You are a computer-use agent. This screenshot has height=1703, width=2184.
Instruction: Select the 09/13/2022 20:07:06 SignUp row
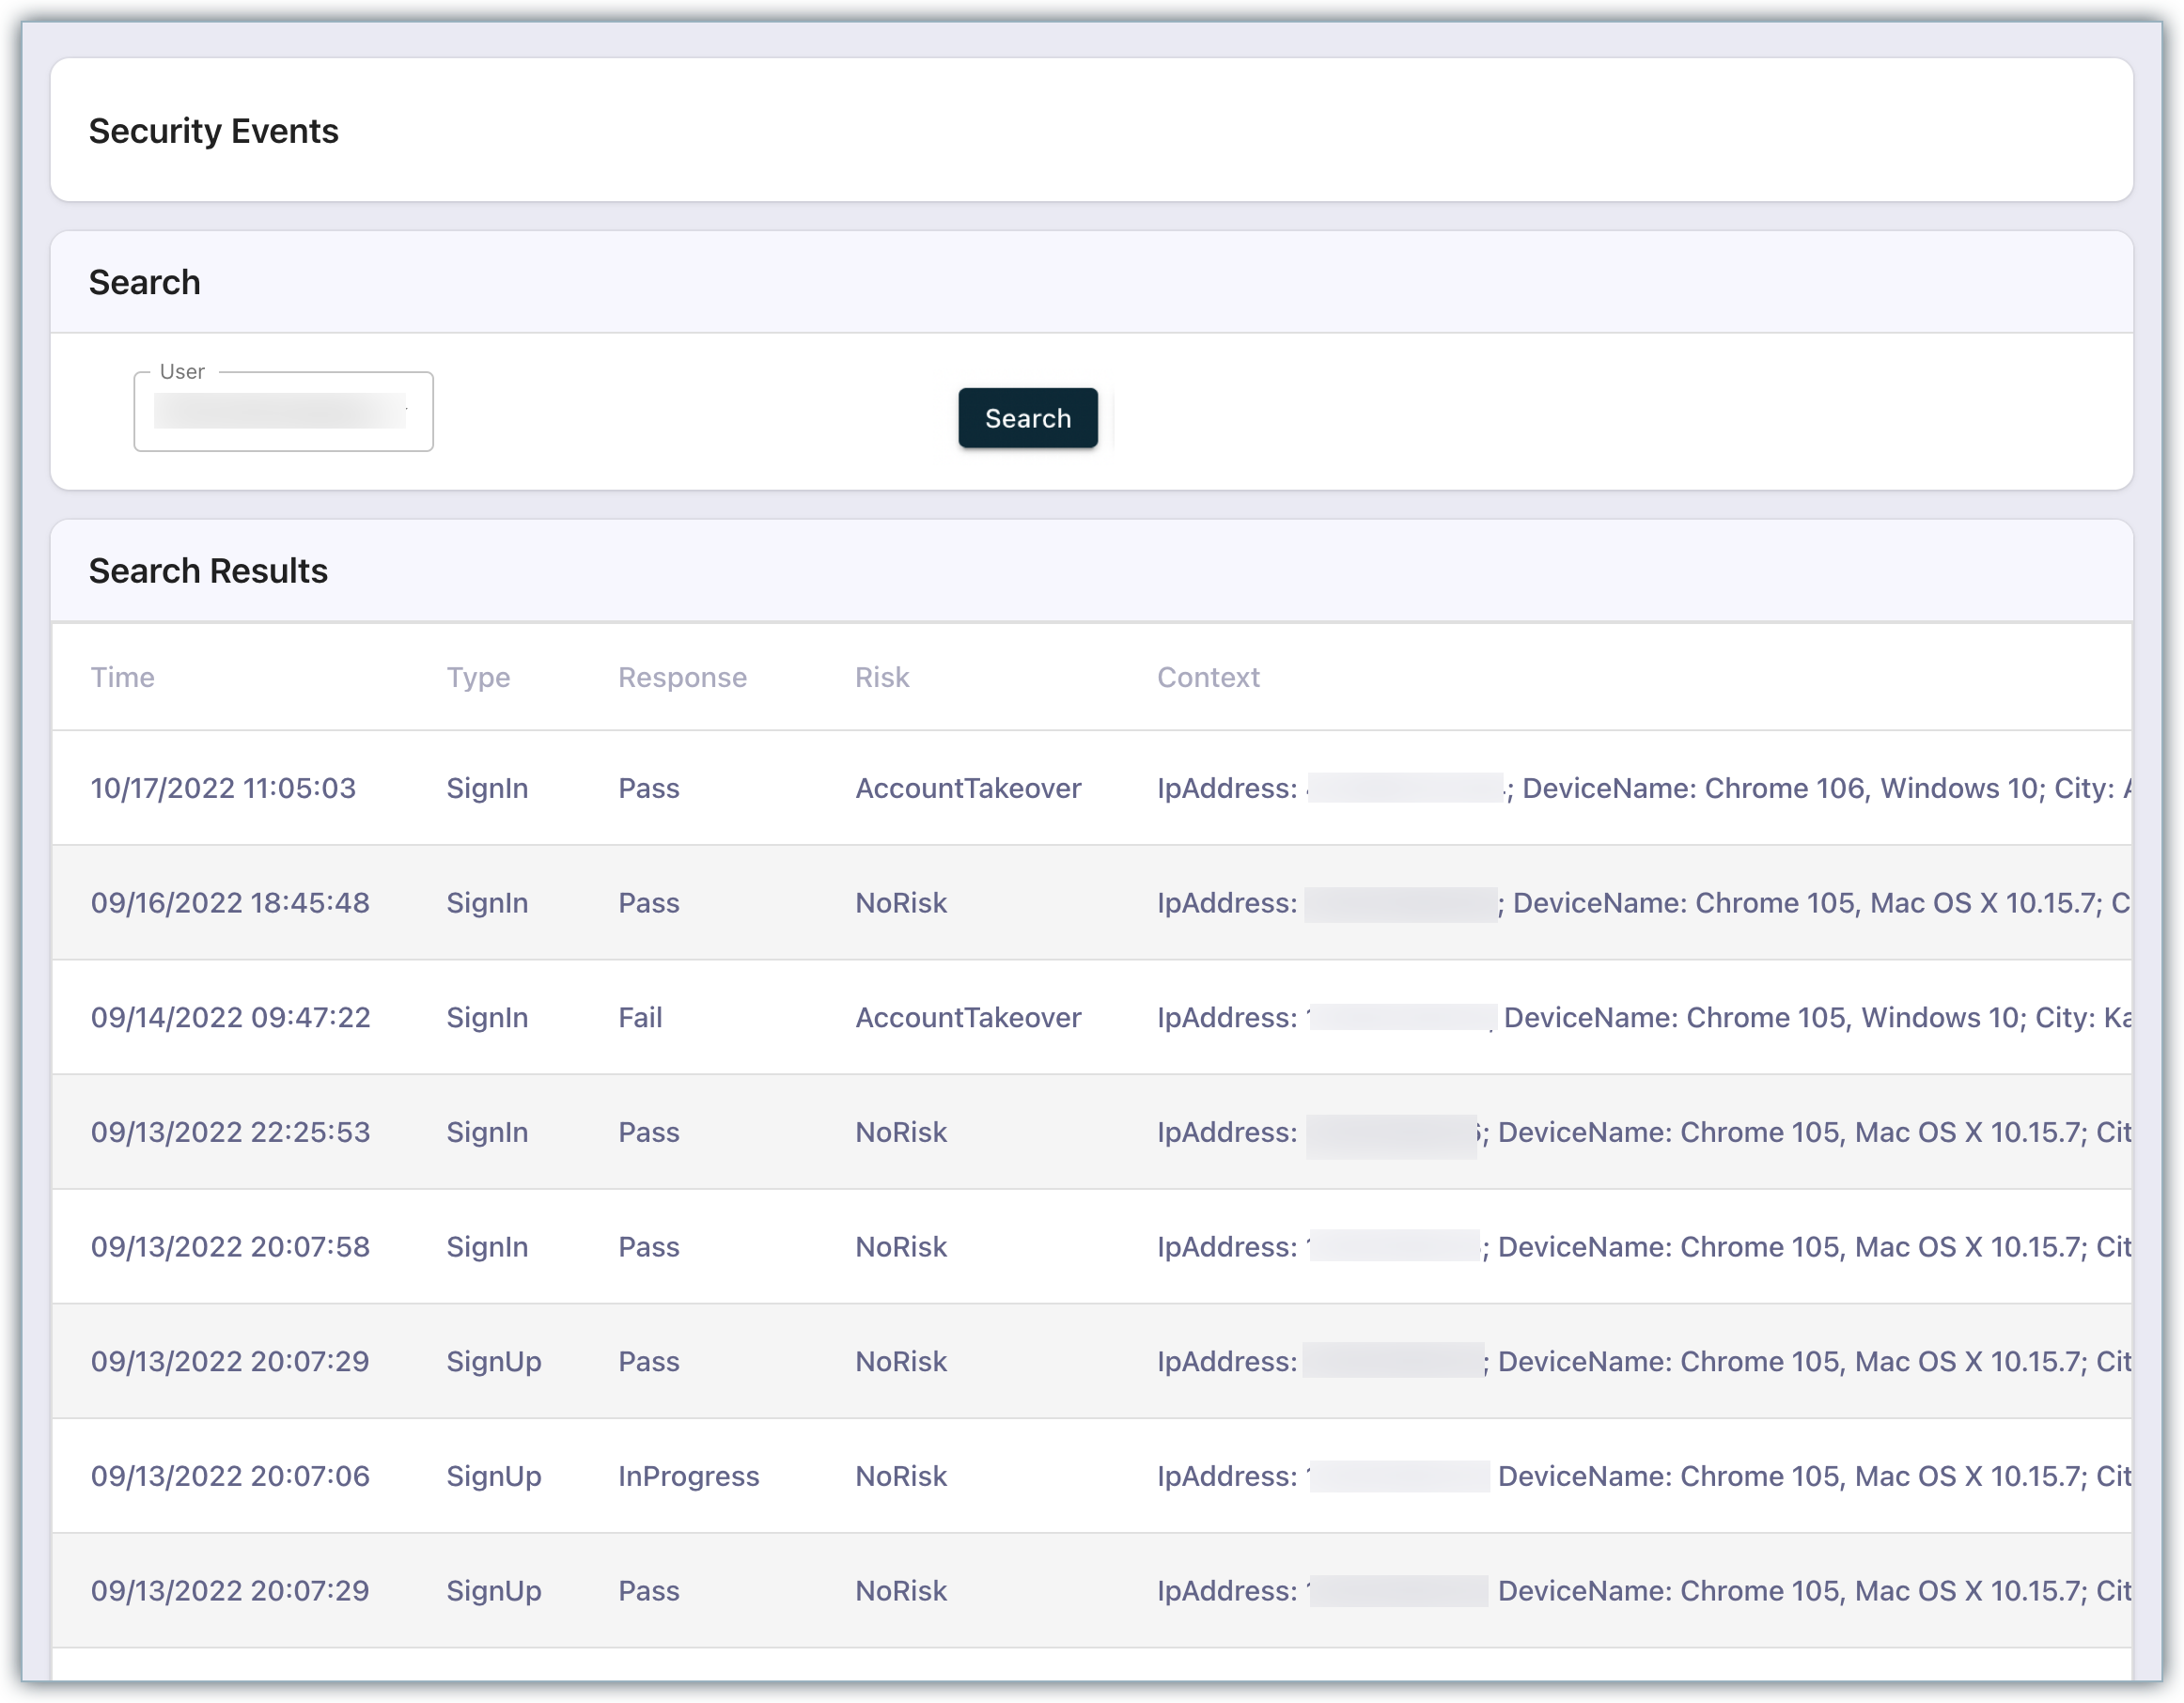(x=230, y=1476)
